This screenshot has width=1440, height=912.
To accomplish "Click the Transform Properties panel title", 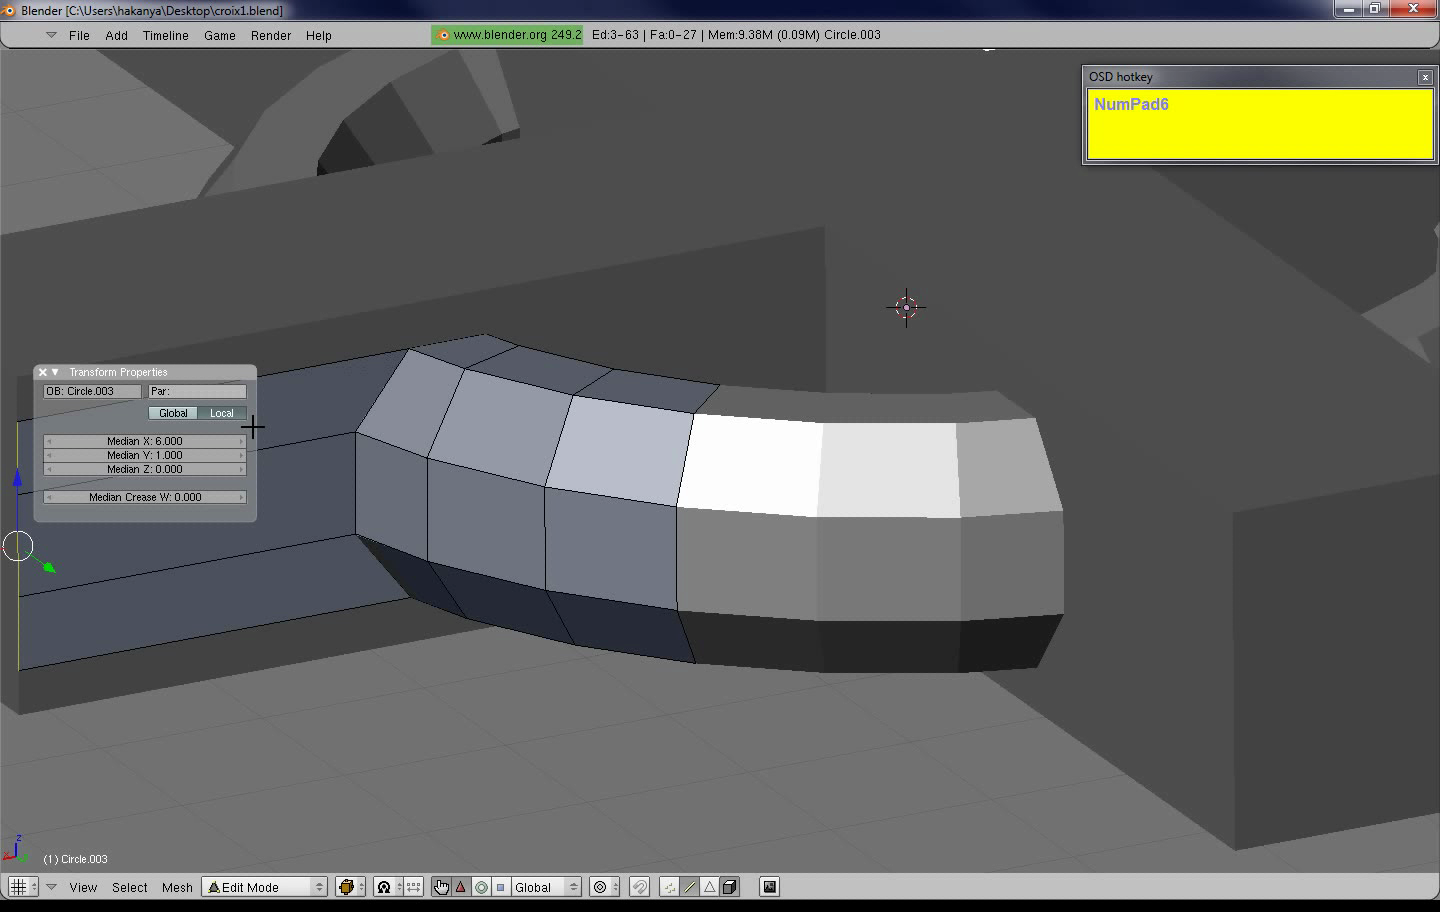I will (118, 372).
